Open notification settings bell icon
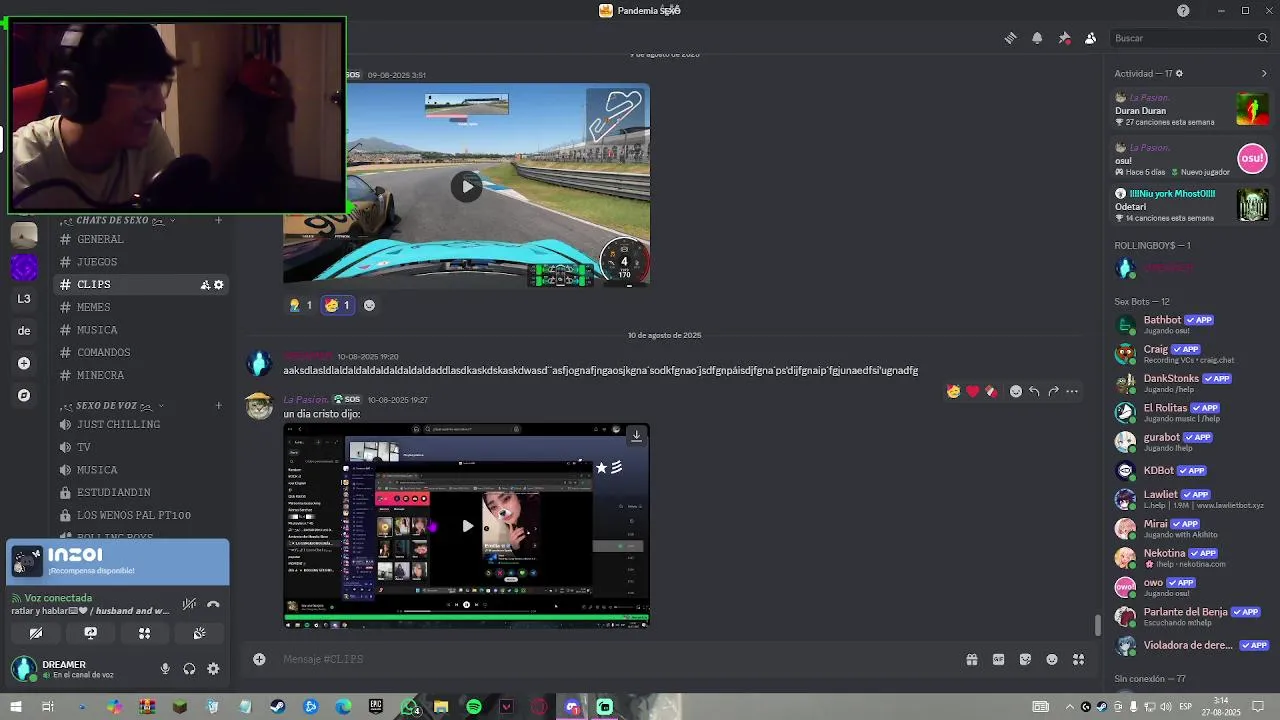This screenshot has width=1280, height=720. [1037, 38]
